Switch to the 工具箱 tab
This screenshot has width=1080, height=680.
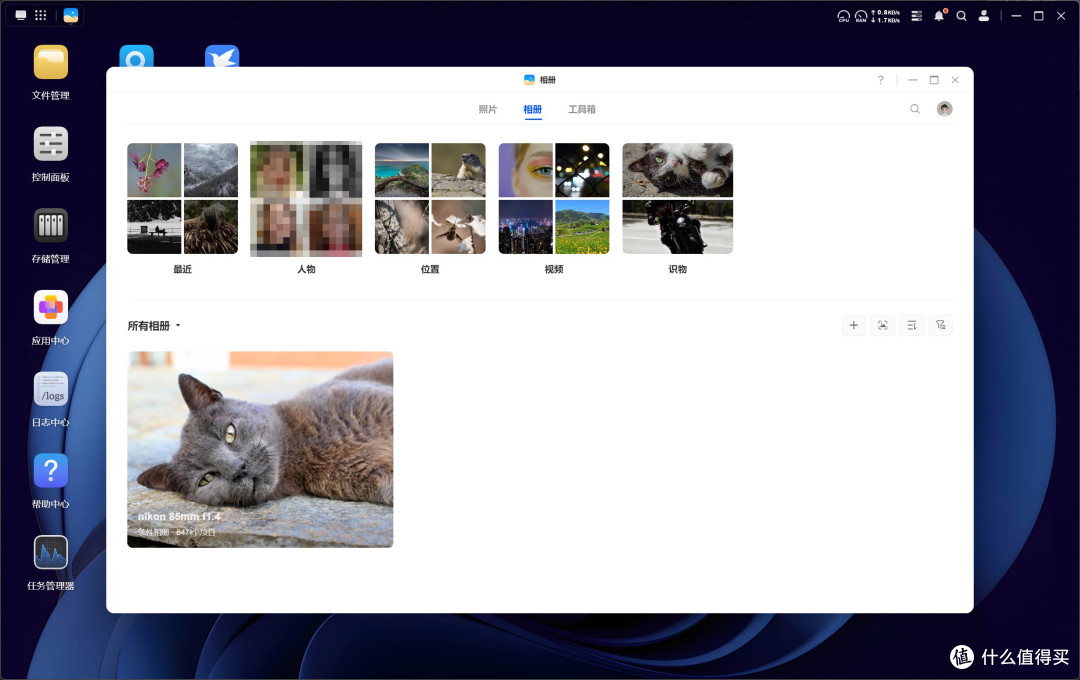pos(582,109)
